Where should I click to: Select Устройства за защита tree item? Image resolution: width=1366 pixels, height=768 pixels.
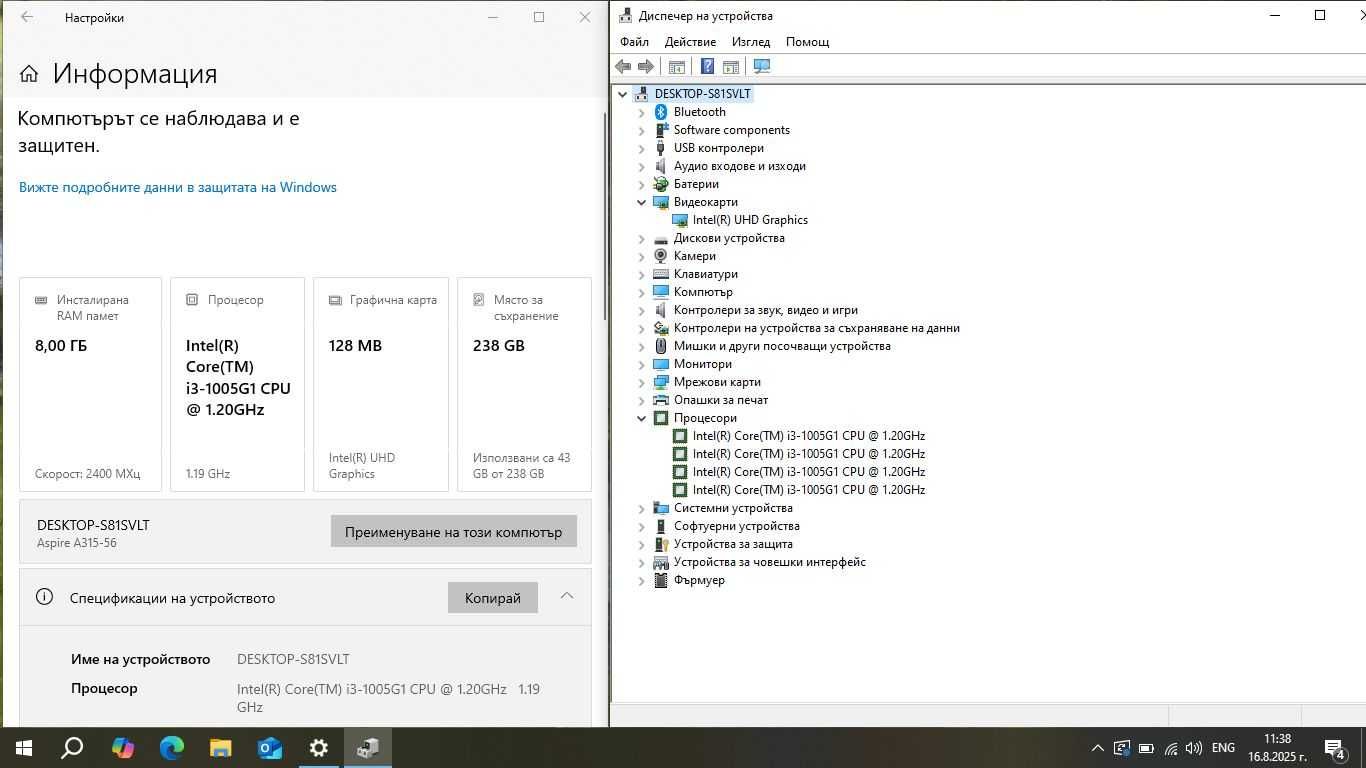tap(733, 544)
